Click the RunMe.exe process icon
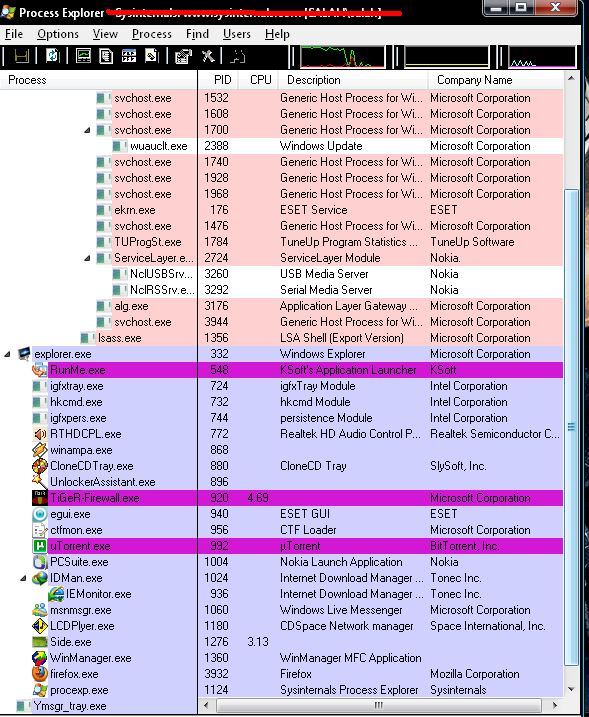 tap(40, 370)
